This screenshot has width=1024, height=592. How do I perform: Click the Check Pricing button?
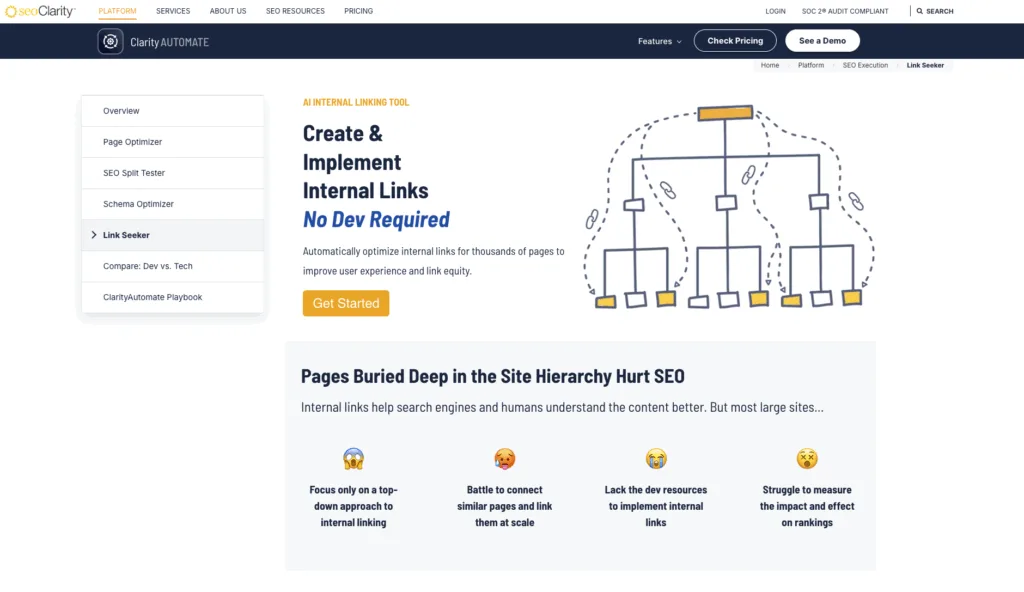coord(735,41)
